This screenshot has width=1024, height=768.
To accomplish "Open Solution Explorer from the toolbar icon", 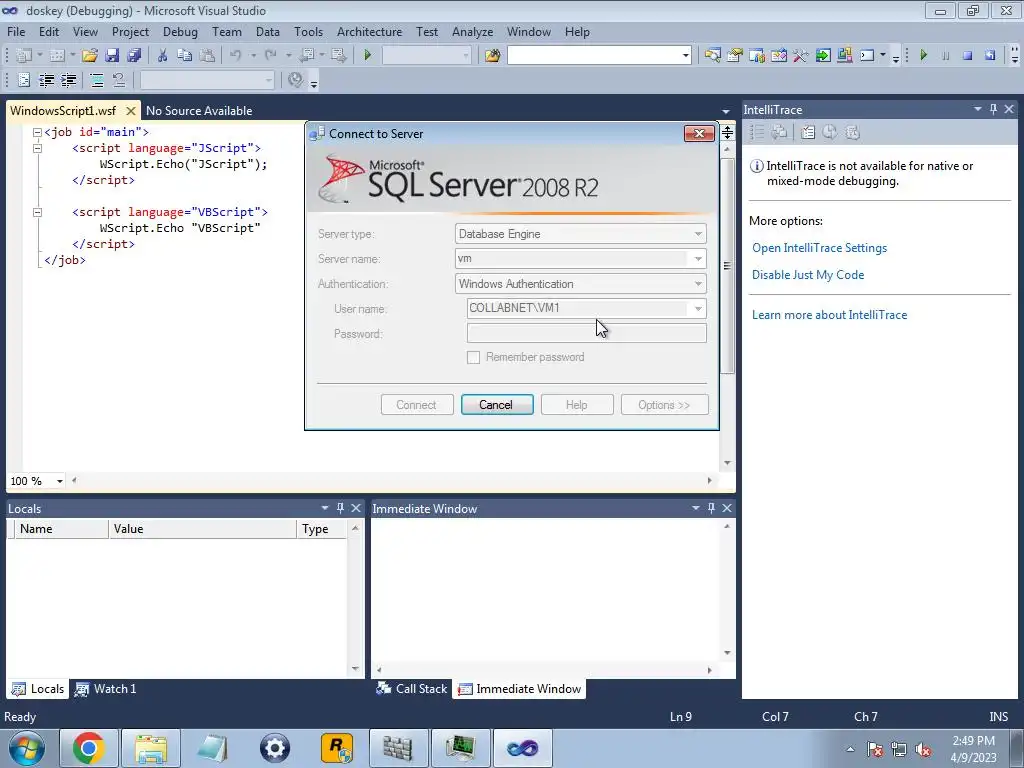I will click(x=712, y=56).
